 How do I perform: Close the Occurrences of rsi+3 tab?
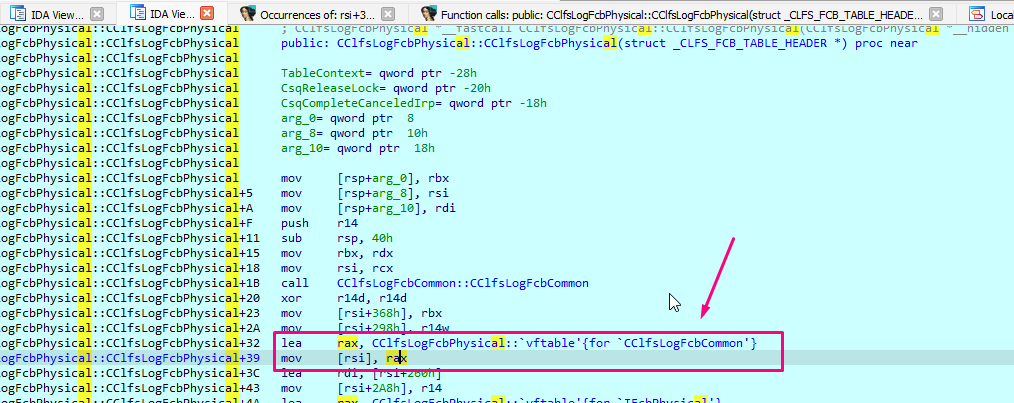388,14
